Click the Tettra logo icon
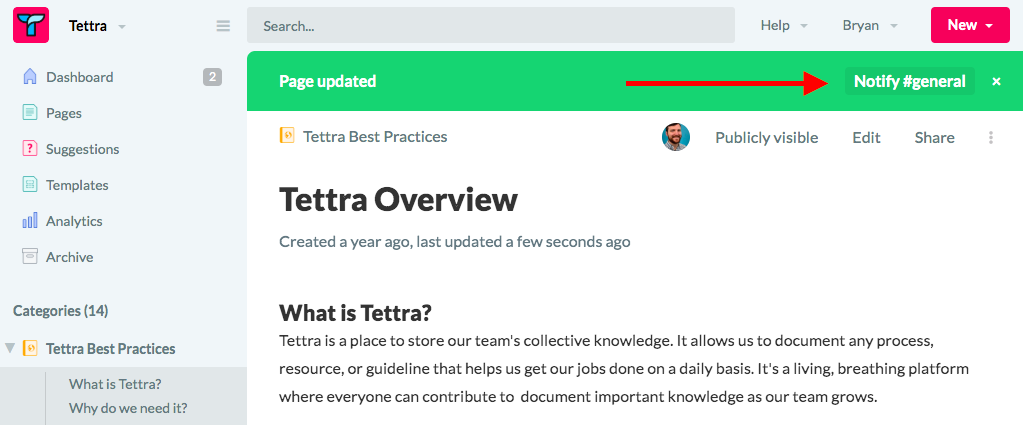The height and width of the screenshot is (425, 1023). point(31,25)
